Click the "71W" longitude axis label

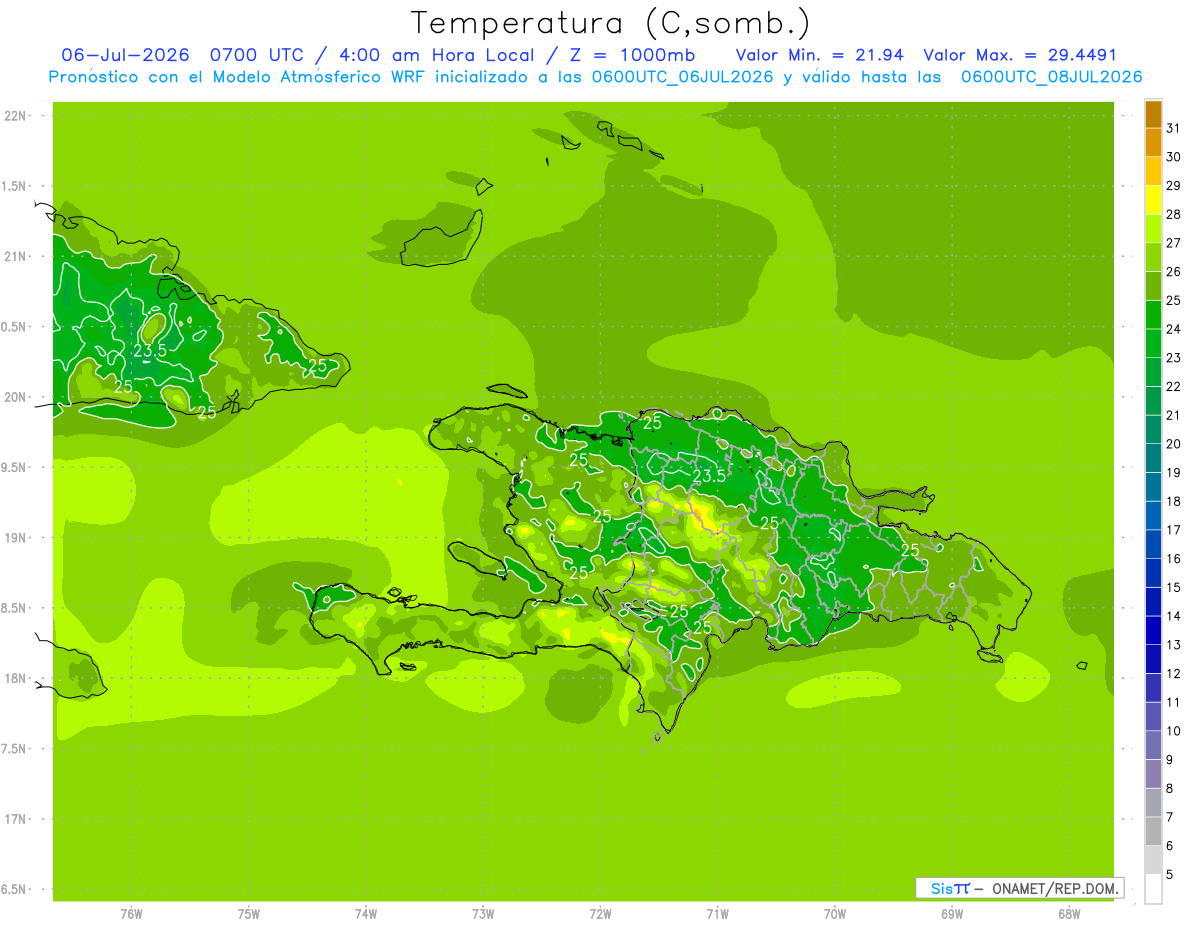pos(717,914)
